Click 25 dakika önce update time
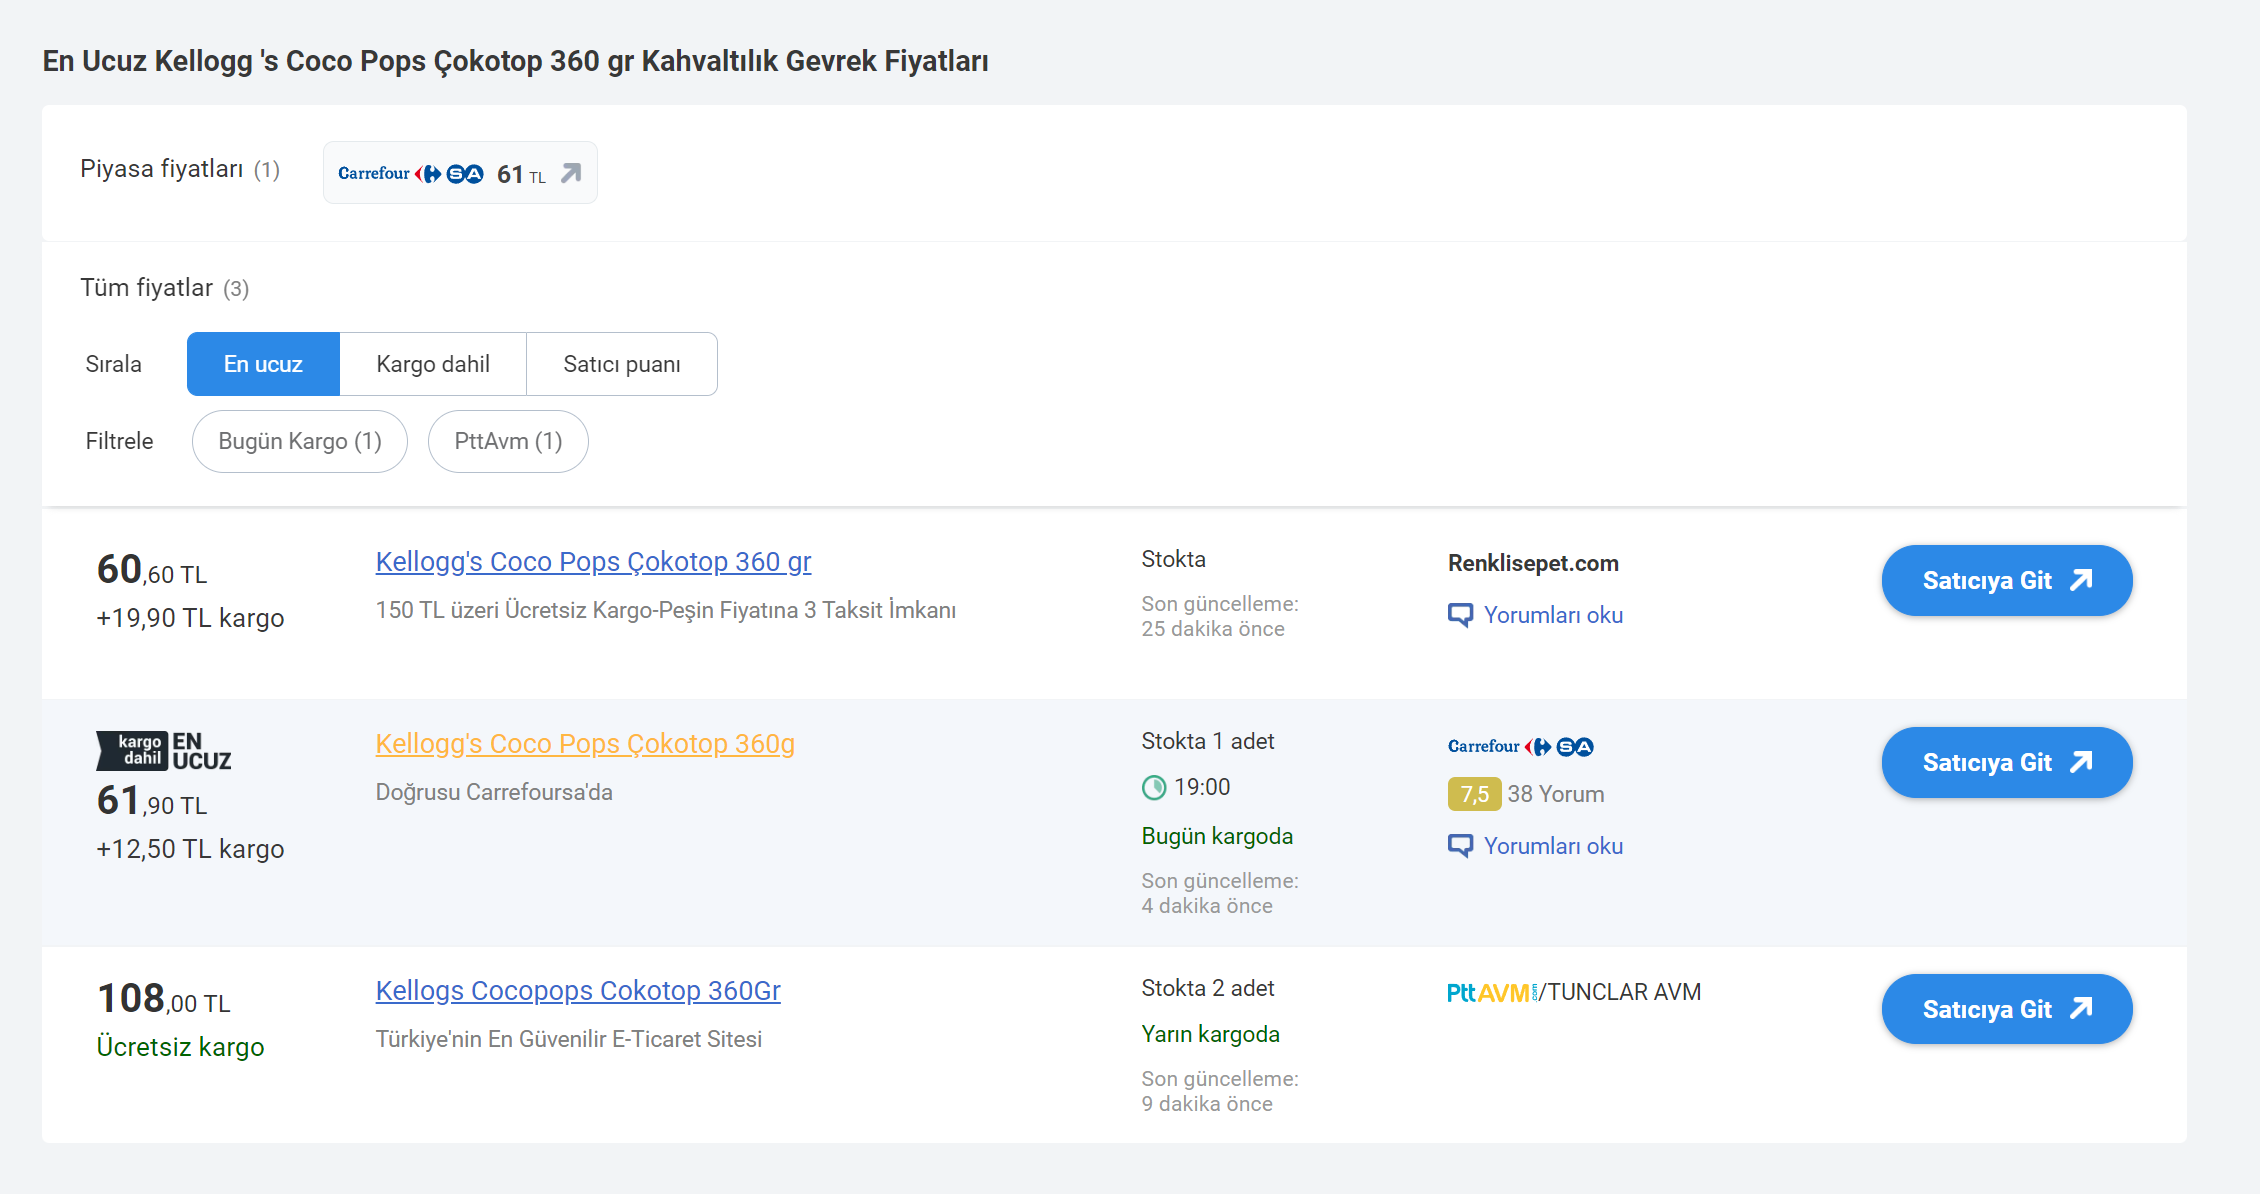Image resolution: width=2260 pixels, height=1194 pixels. click(1213, 629)
